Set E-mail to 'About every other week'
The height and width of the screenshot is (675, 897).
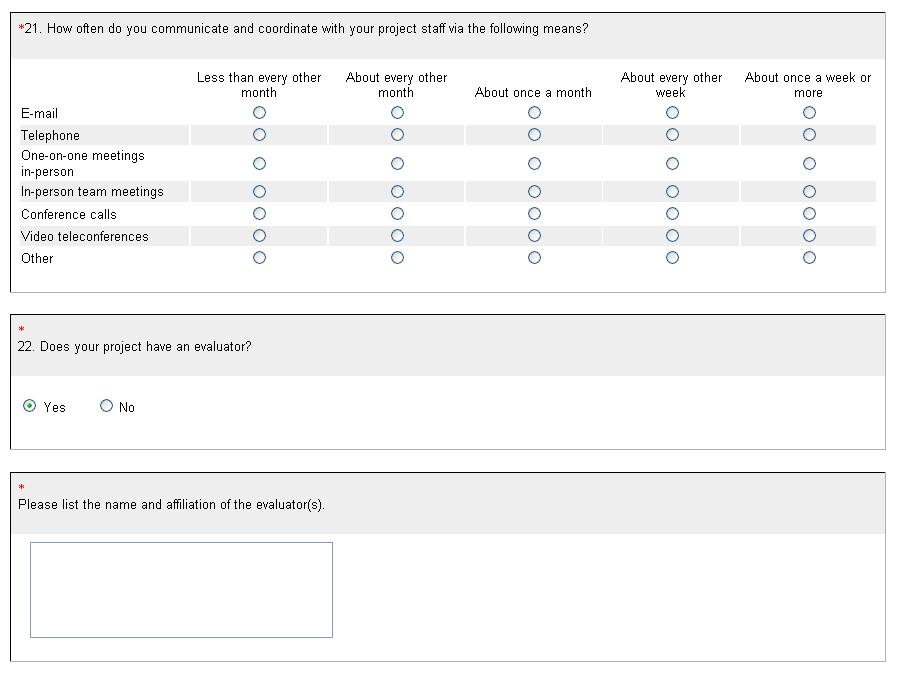tap(672, 113)
